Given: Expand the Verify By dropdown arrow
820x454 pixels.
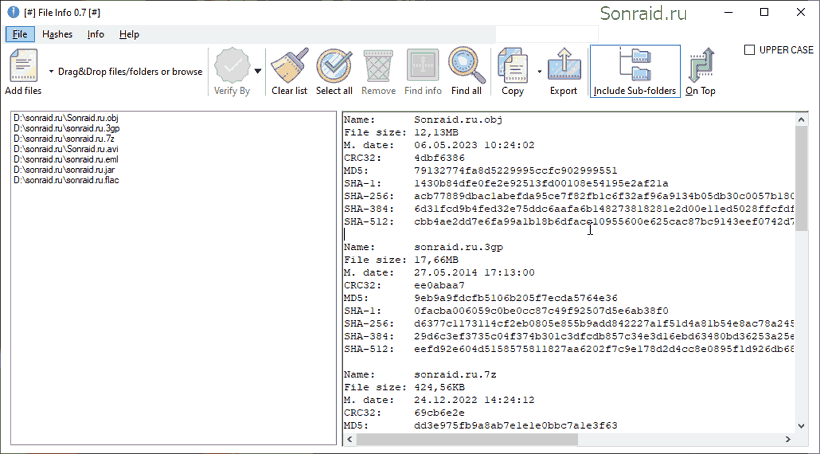Looking at the screenshot, I should (257, 72).
